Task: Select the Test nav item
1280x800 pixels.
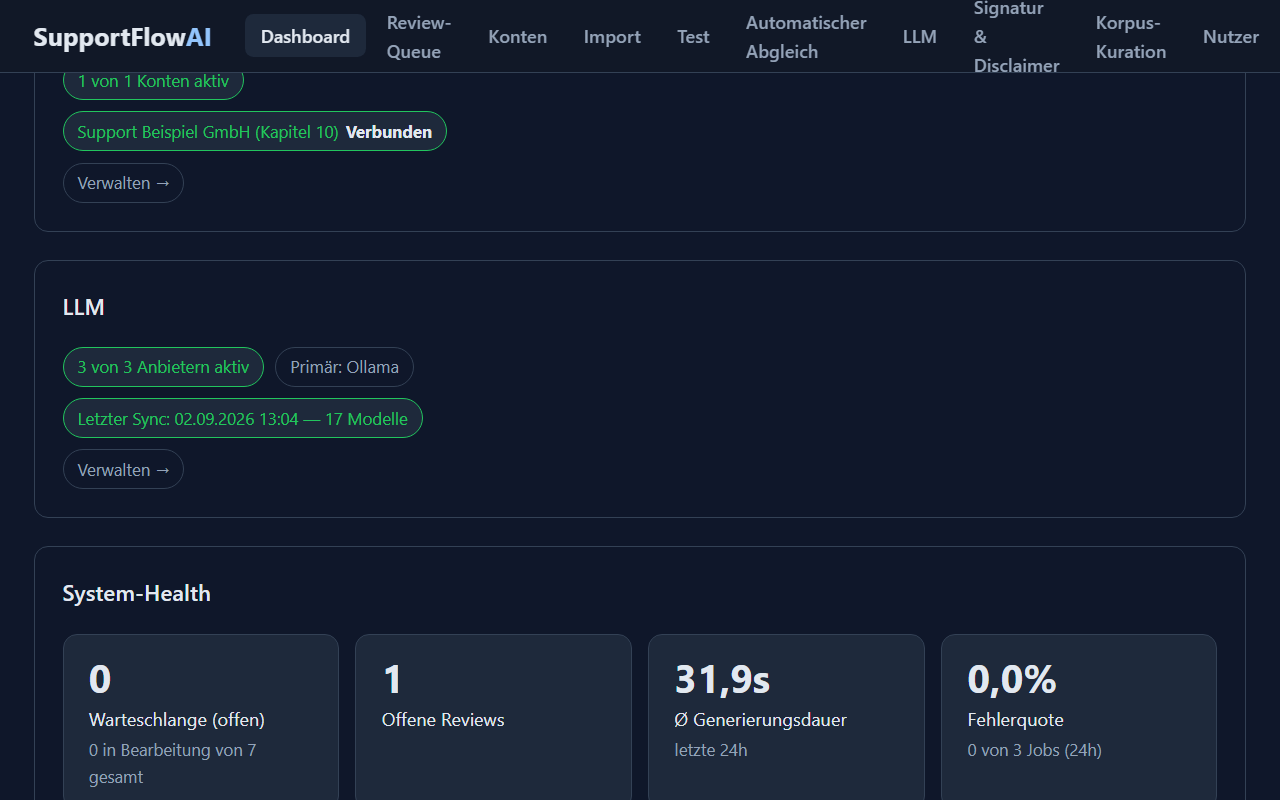Action: coord(693,36)
